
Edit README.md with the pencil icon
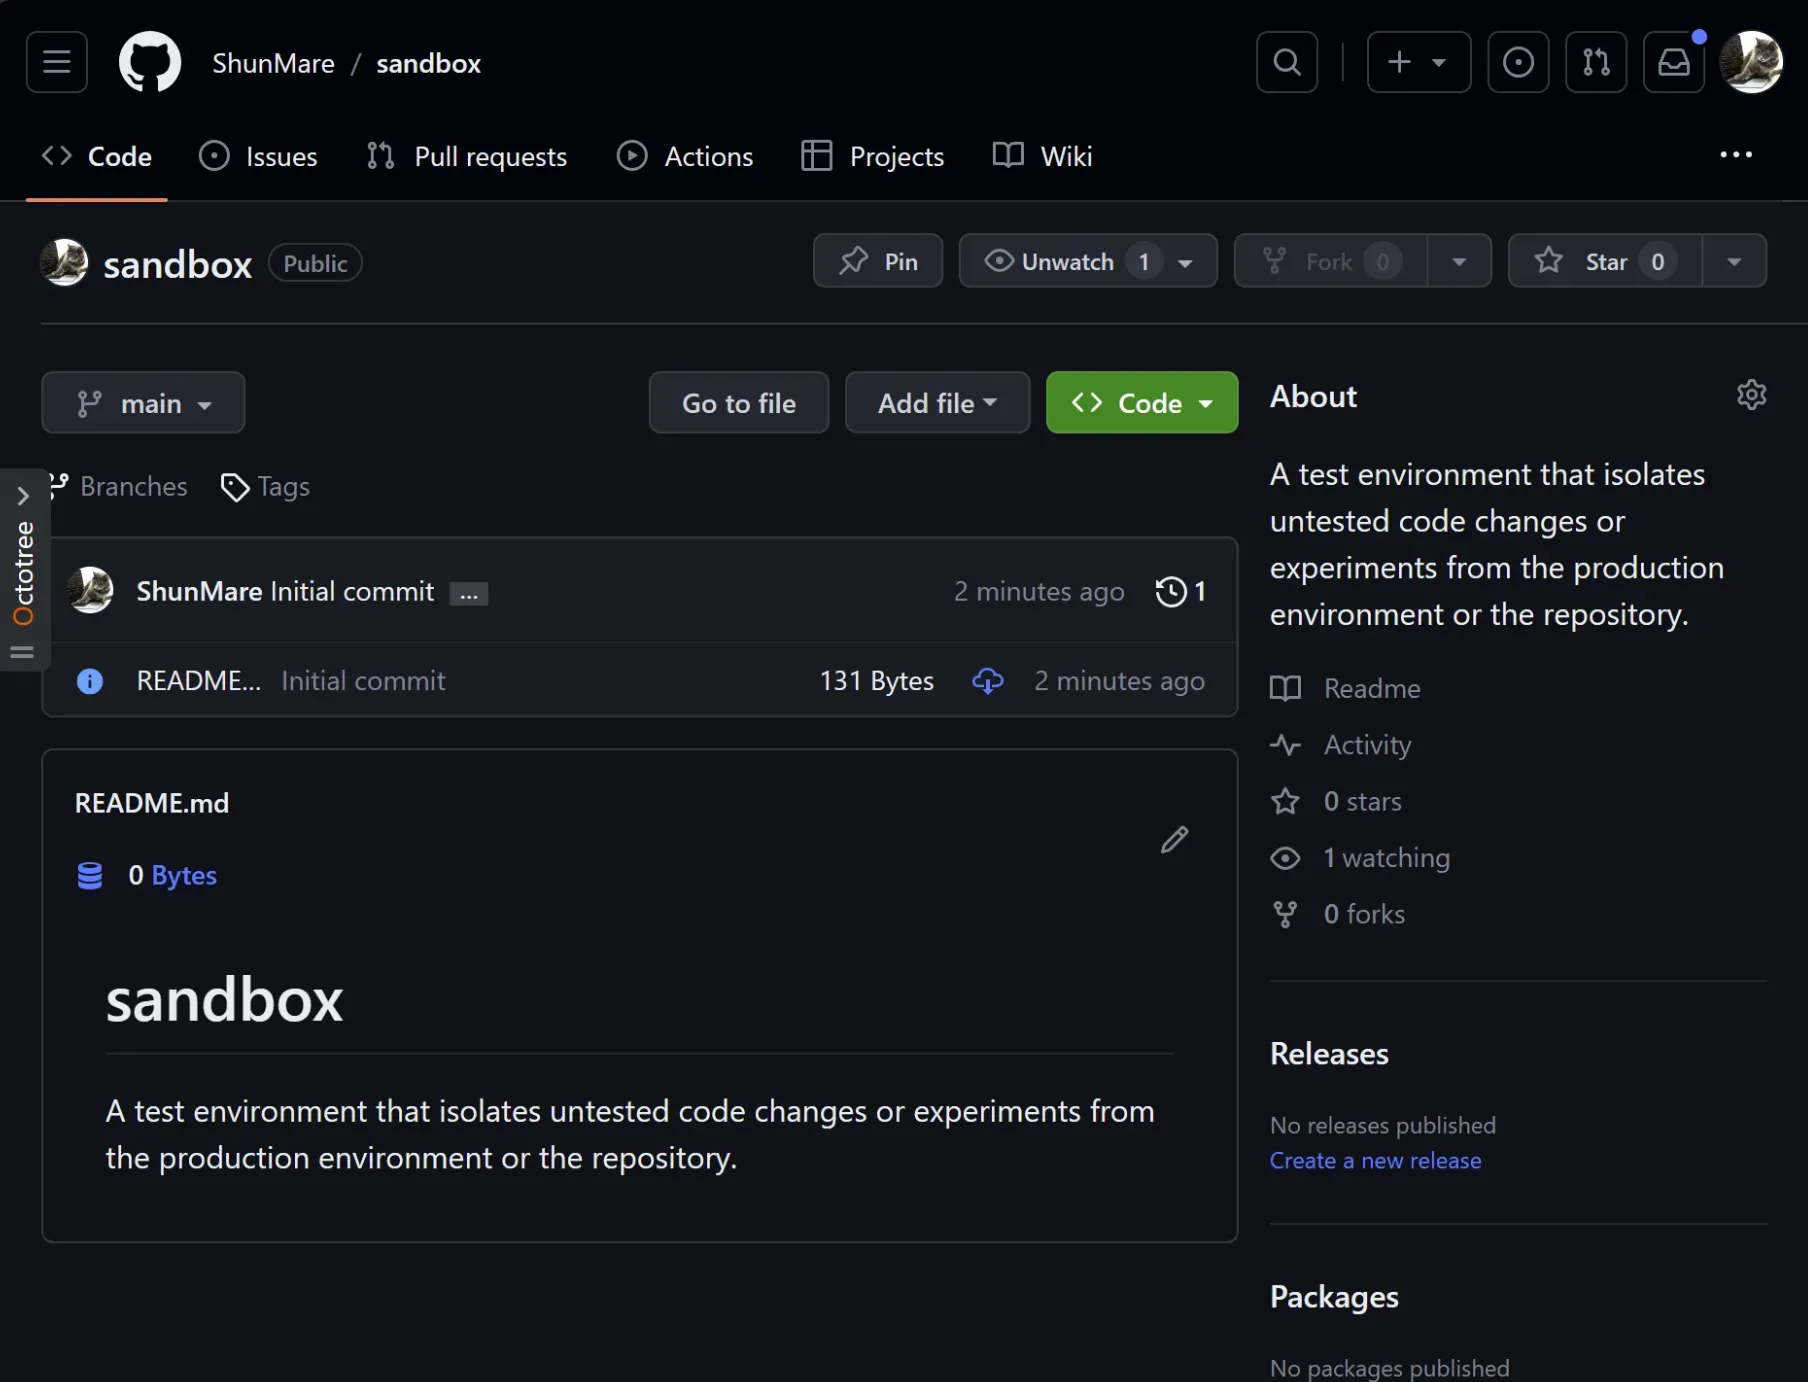pyautogui.click(x=1174, y=840)
